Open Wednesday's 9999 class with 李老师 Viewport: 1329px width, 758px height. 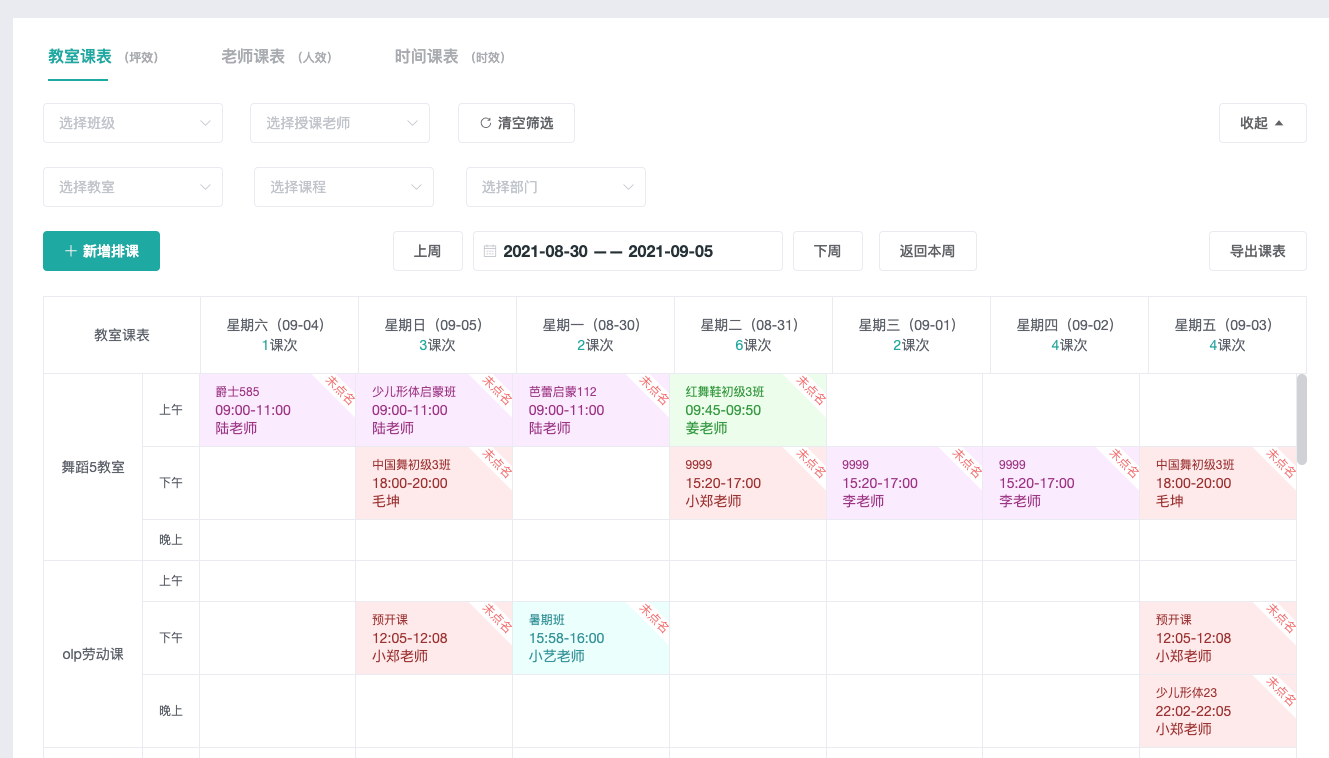(905, 483)
